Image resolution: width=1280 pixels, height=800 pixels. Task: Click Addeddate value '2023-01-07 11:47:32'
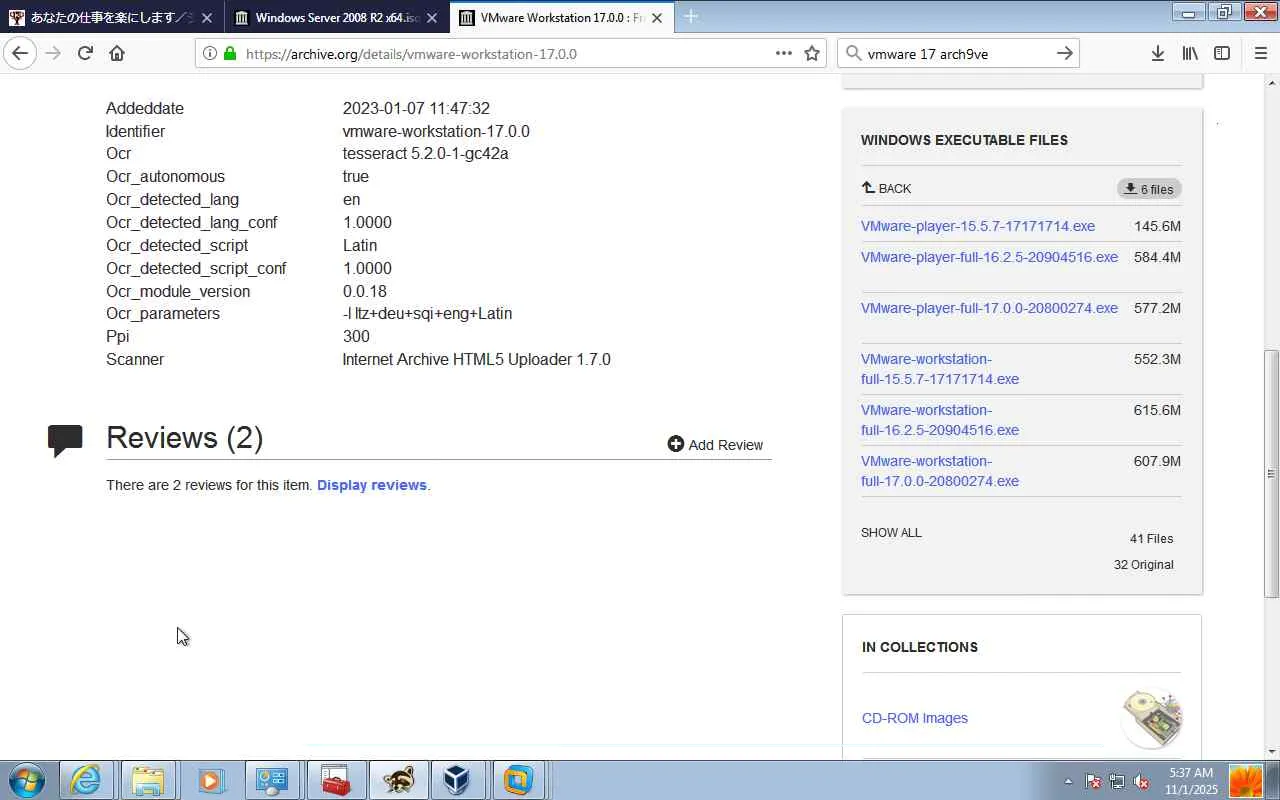pos(416,108)
